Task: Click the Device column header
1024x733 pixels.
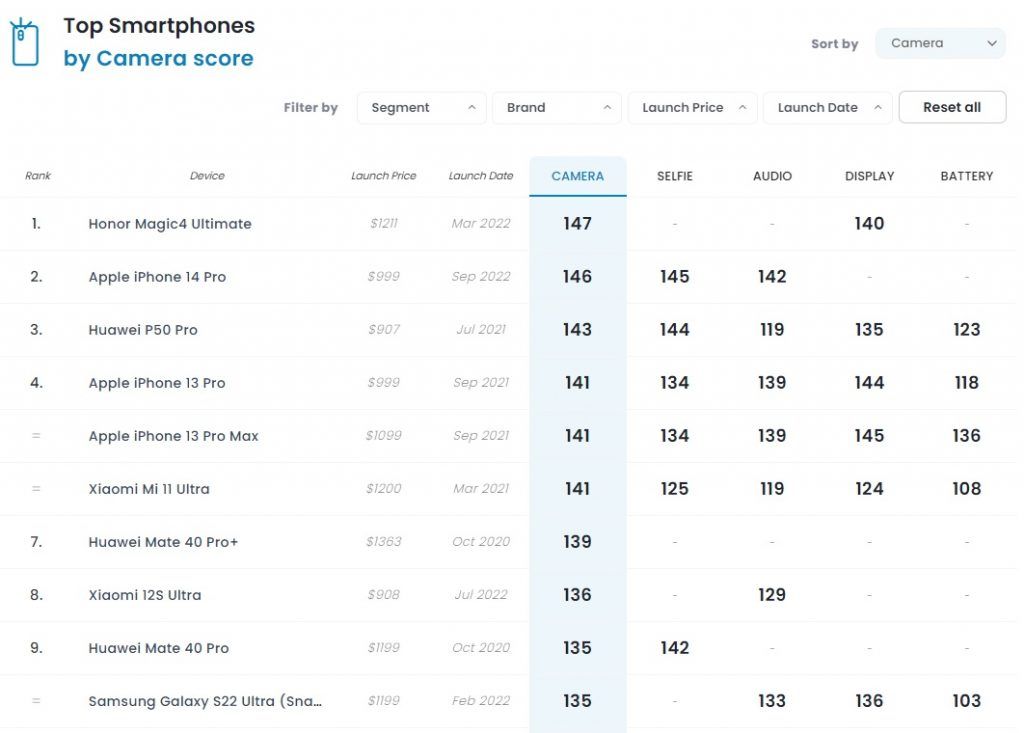Action: click(x=207, y=176)
